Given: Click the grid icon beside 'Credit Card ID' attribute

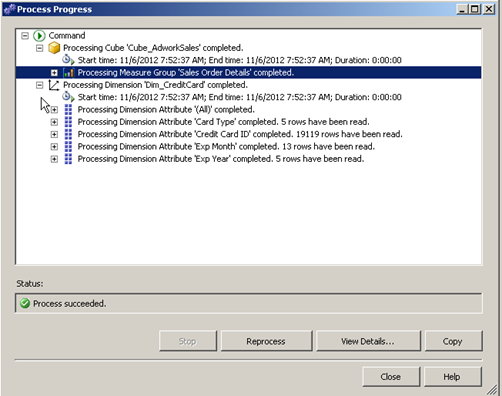Looking at the screenshot, I should (68, 134).
